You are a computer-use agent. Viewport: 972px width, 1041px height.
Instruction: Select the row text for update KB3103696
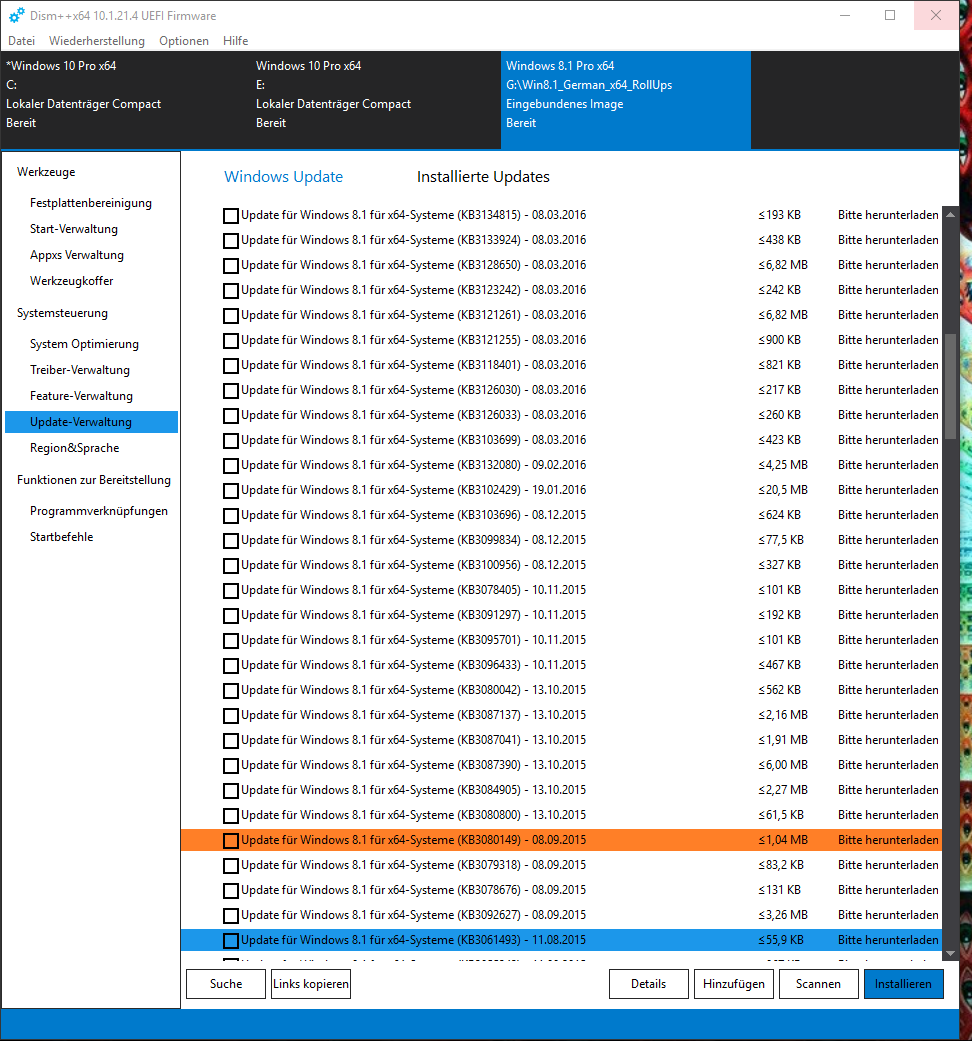click(x=414, y=515)
